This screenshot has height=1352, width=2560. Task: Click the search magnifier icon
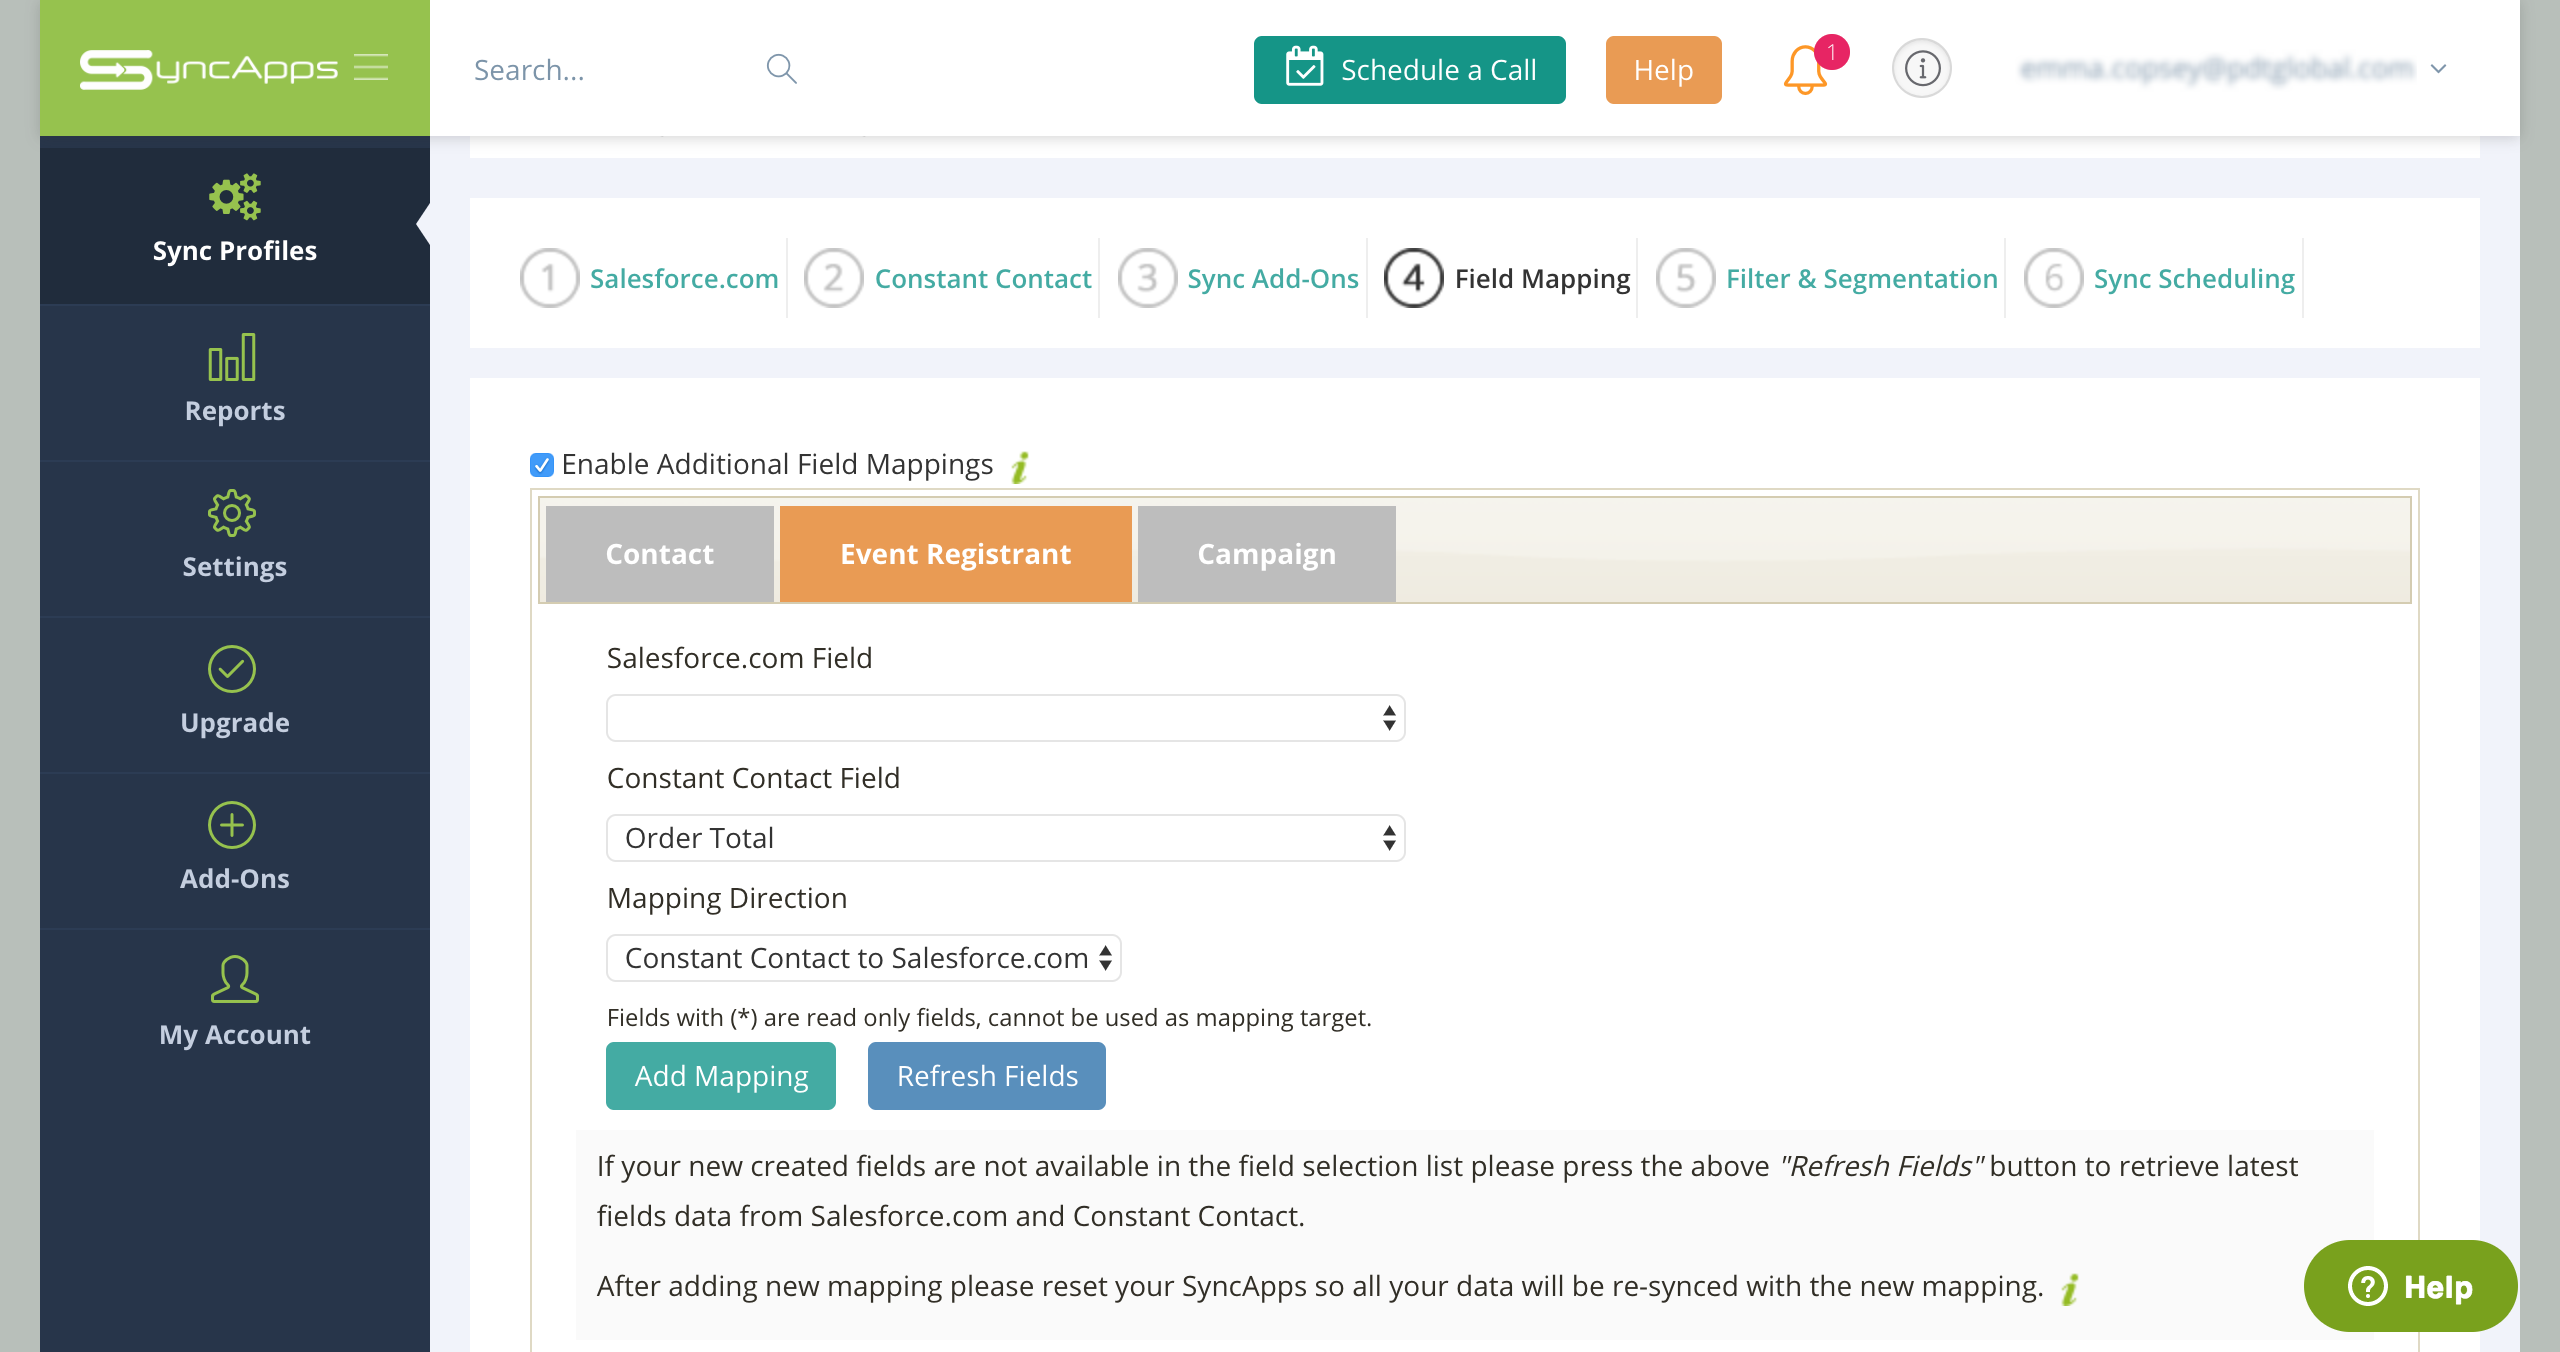[x=781, y=69]
